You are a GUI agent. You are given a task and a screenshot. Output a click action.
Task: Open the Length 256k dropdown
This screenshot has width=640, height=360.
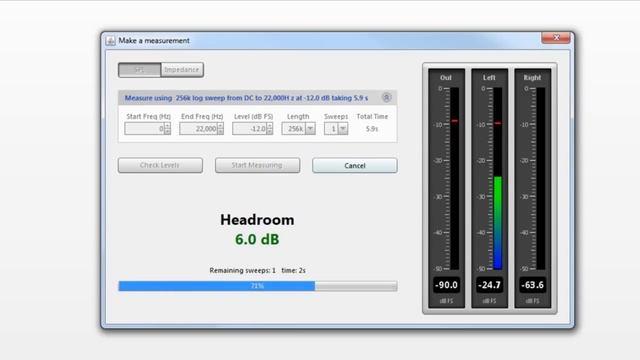[x=298, y=129]
